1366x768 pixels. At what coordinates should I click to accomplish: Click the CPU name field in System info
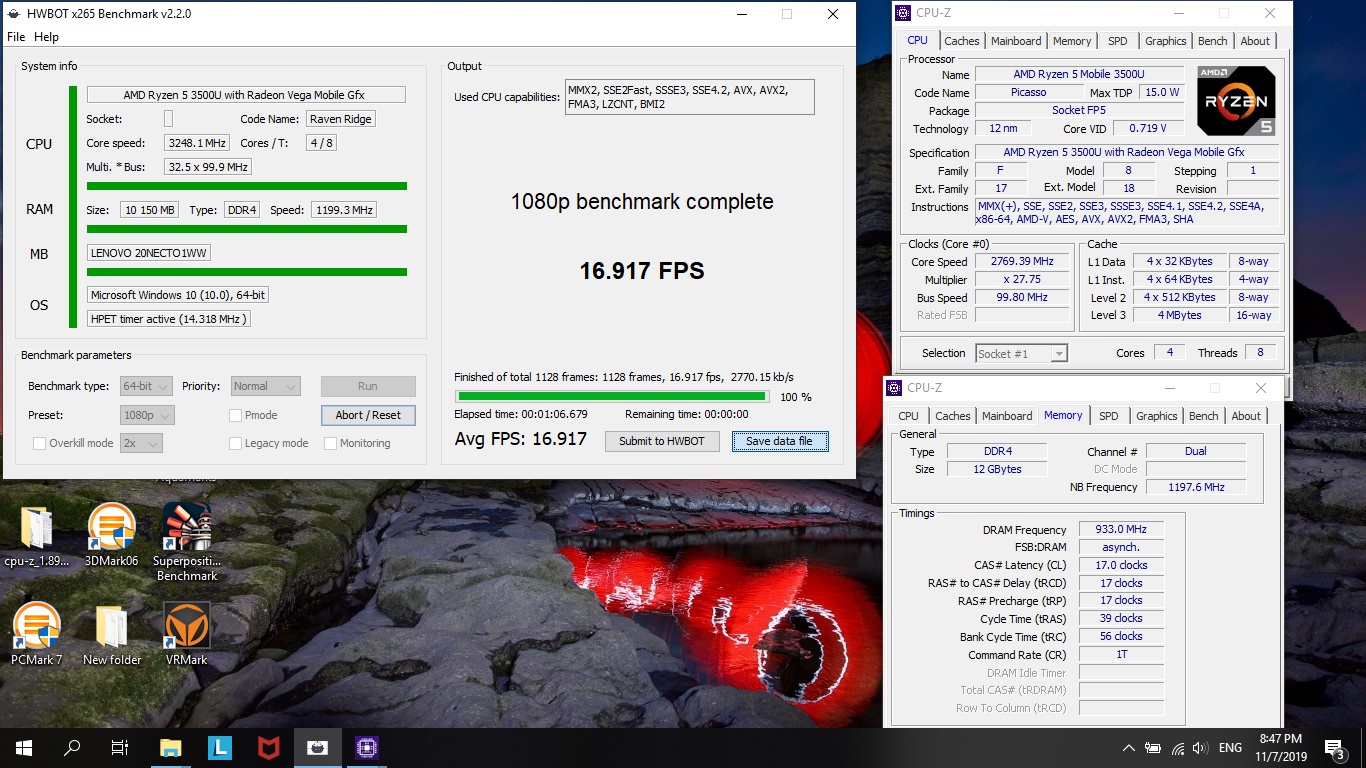246,95
